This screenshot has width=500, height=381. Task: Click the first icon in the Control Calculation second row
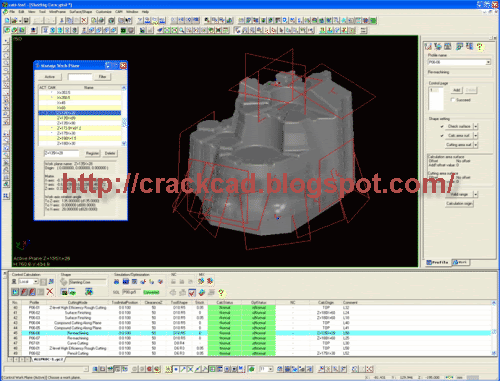15,292
